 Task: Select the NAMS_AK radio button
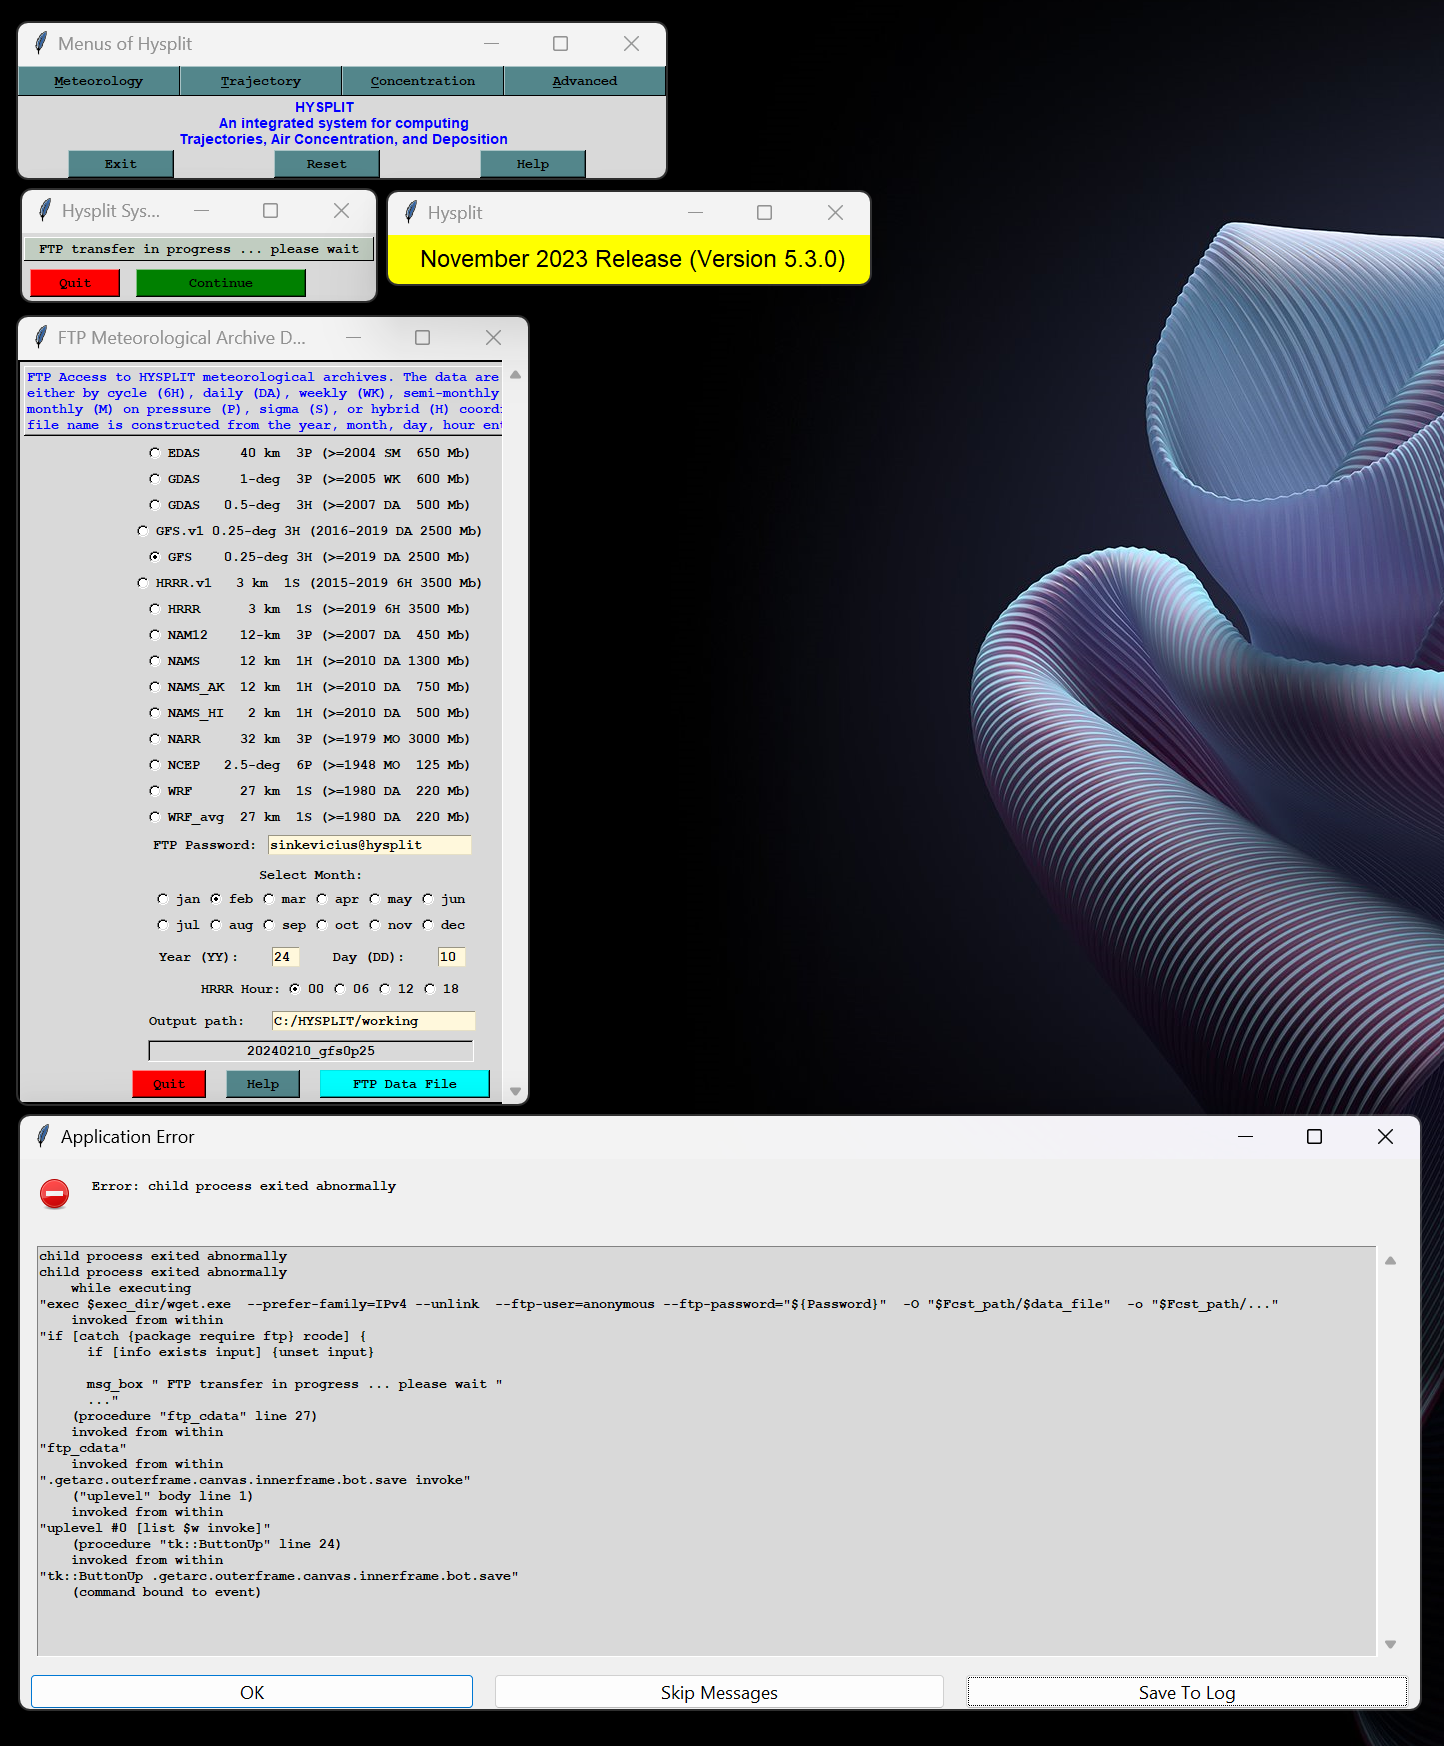click(155, 687)
